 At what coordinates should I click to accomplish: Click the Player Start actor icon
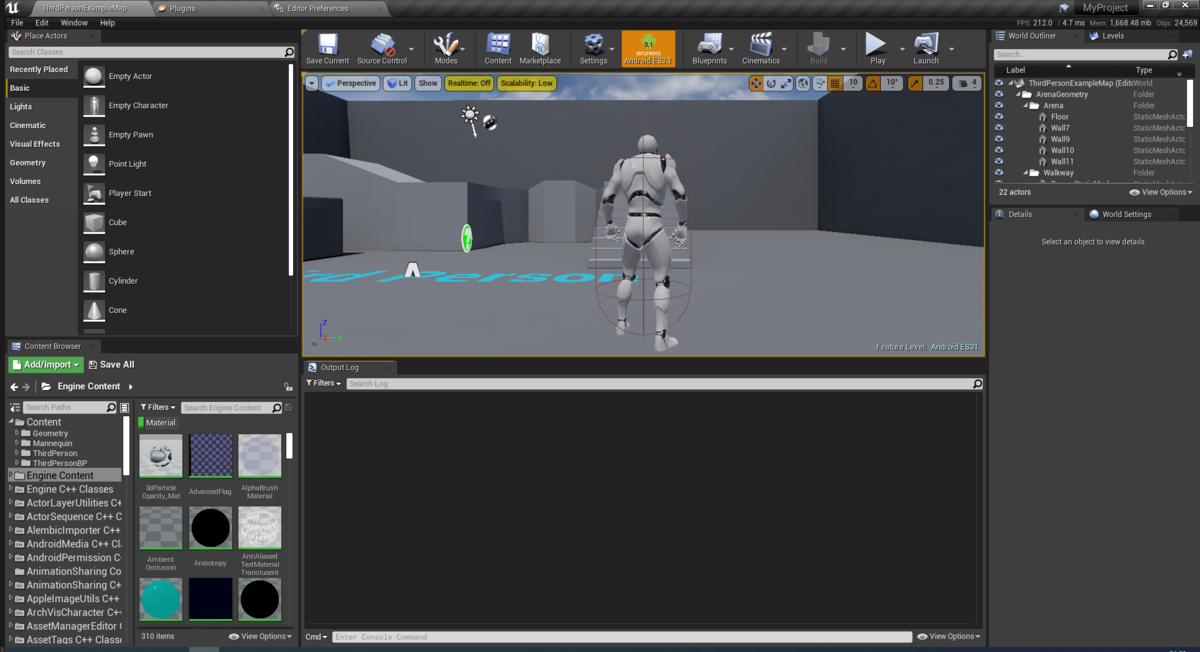coord(94,193)
